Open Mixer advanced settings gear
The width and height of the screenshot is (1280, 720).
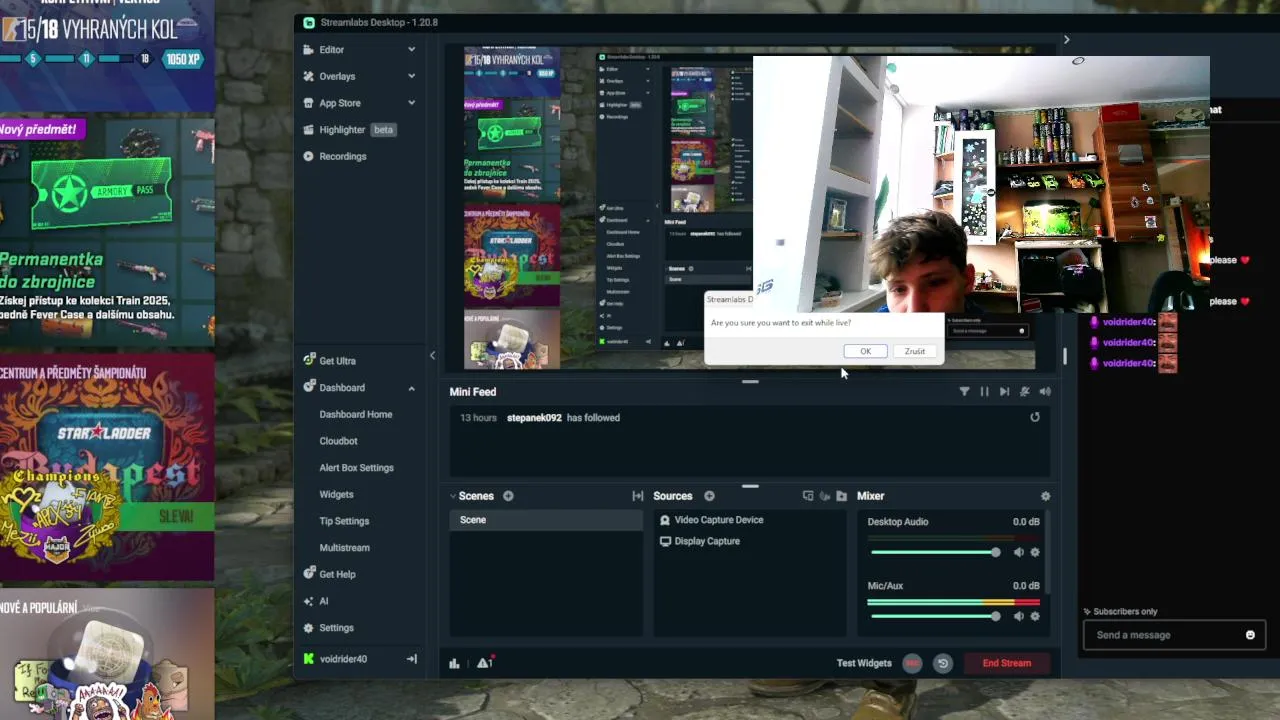[x=1046, y=496]
